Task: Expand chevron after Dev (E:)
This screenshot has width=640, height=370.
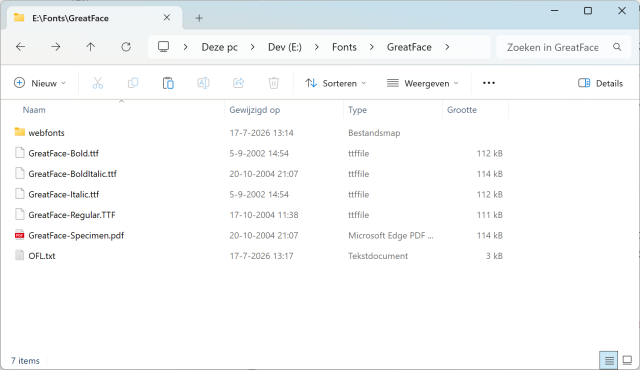Action: click(x=317, y=47)
